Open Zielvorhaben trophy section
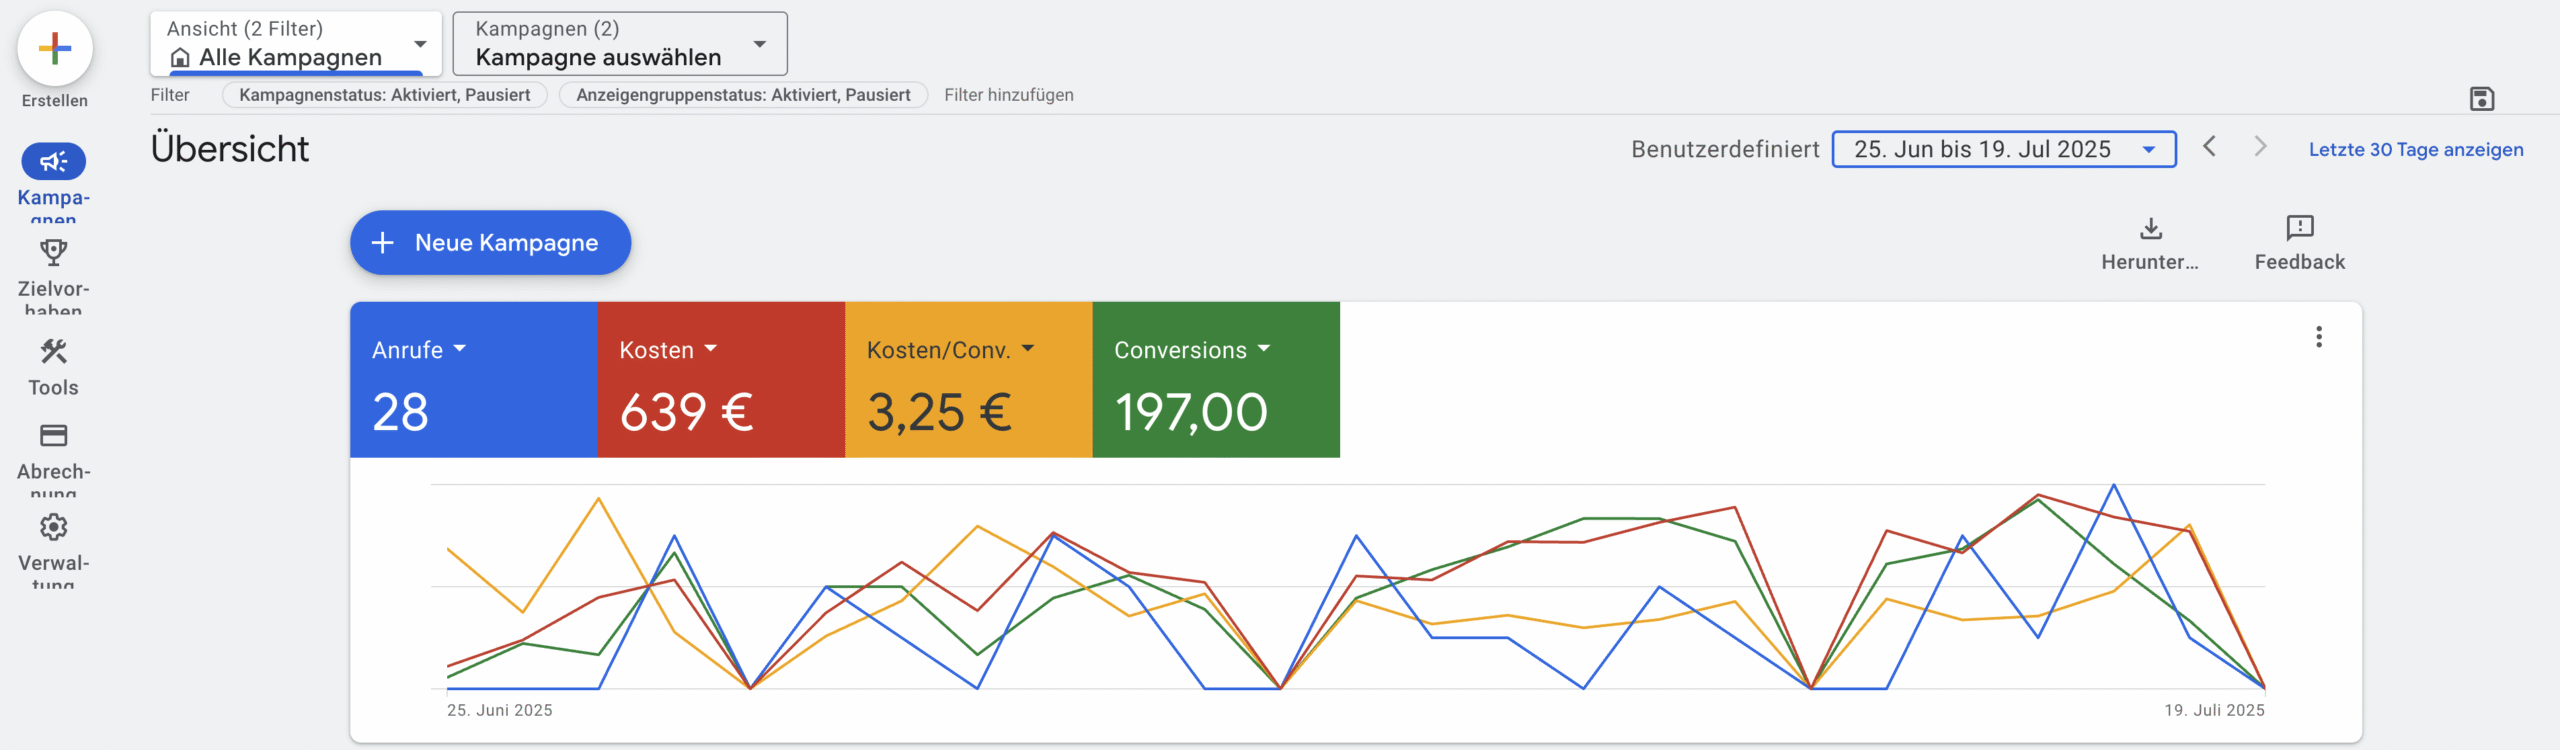 pos(54,252)
